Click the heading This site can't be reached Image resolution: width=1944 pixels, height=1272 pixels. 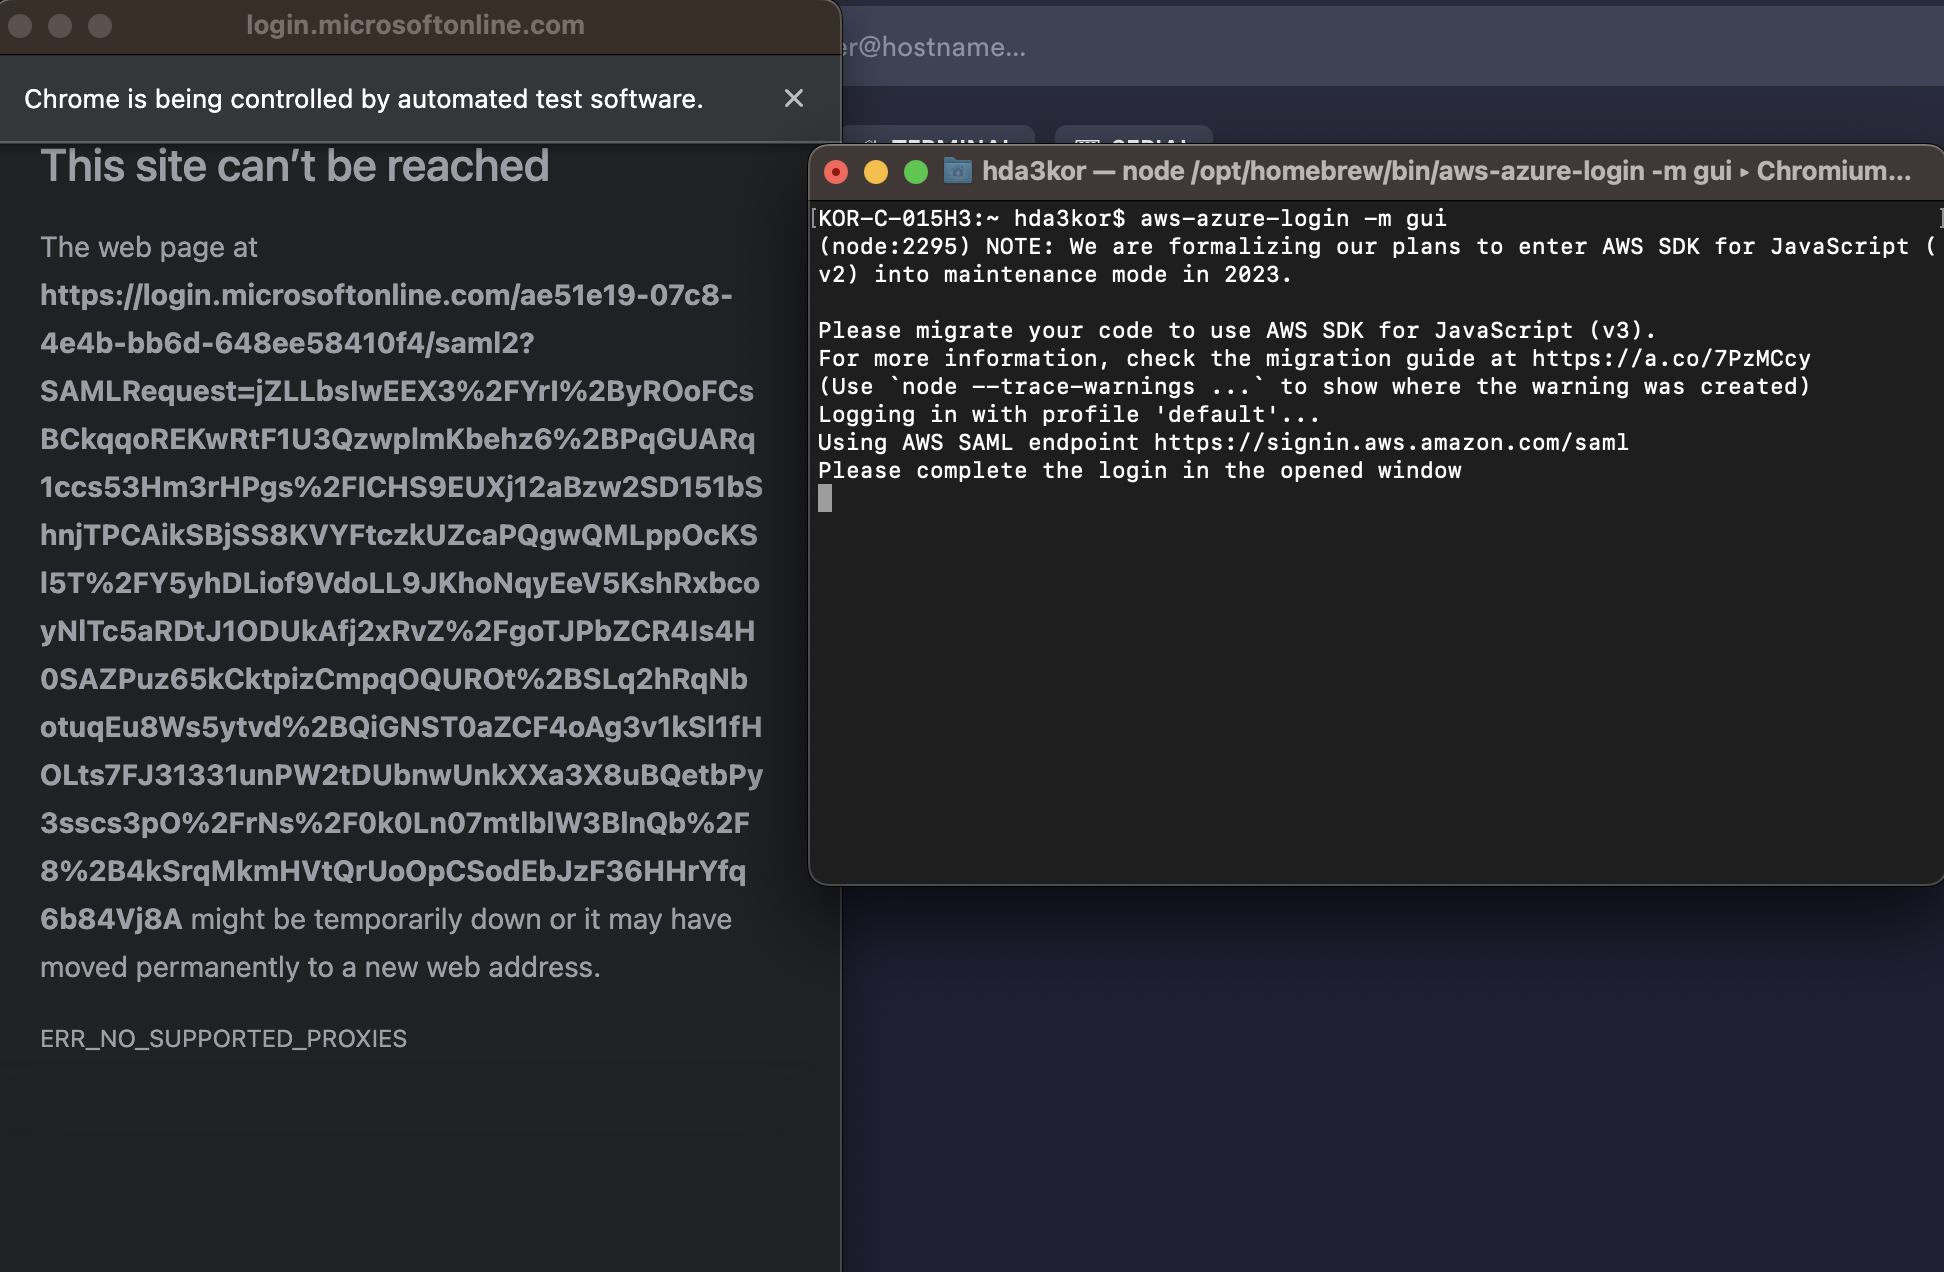tap(293, 165)
